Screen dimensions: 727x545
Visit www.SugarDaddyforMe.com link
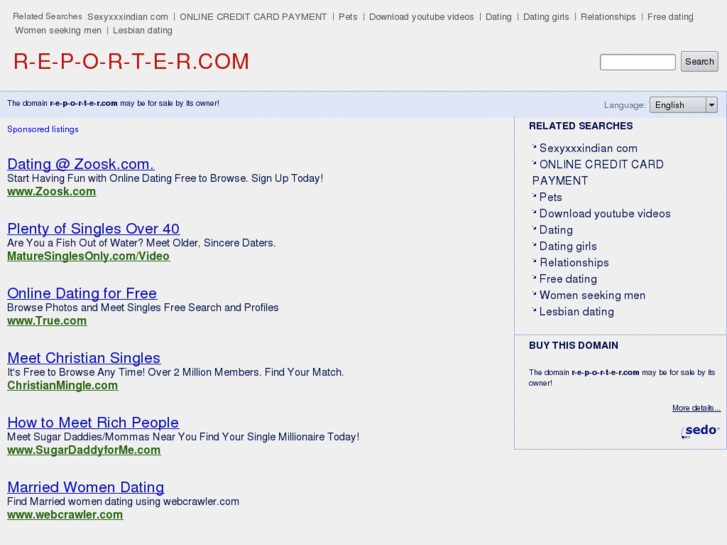(x=84, y=450)
